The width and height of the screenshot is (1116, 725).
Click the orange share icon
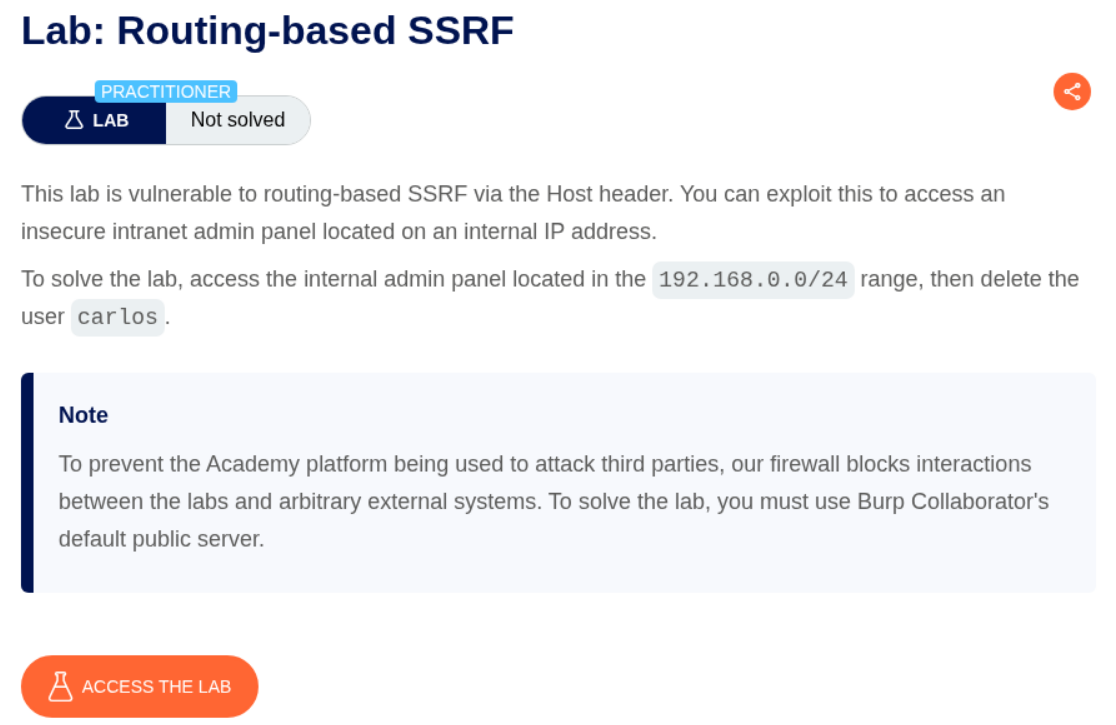[1072, 92]
